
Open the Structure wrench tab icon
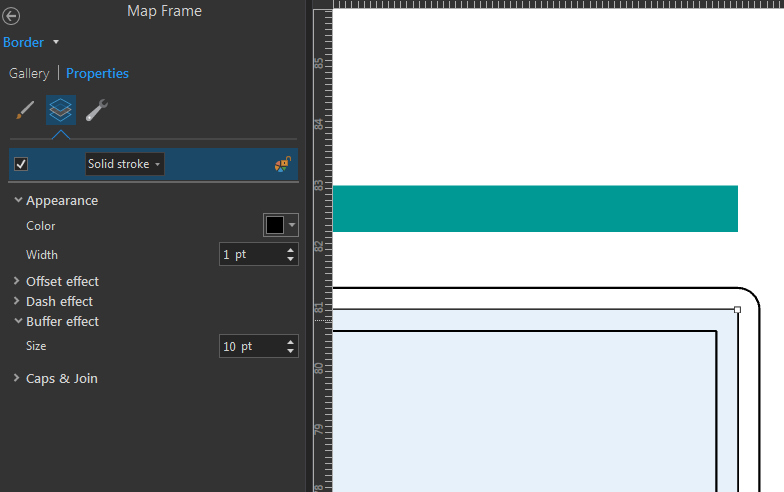click(96, 110)
